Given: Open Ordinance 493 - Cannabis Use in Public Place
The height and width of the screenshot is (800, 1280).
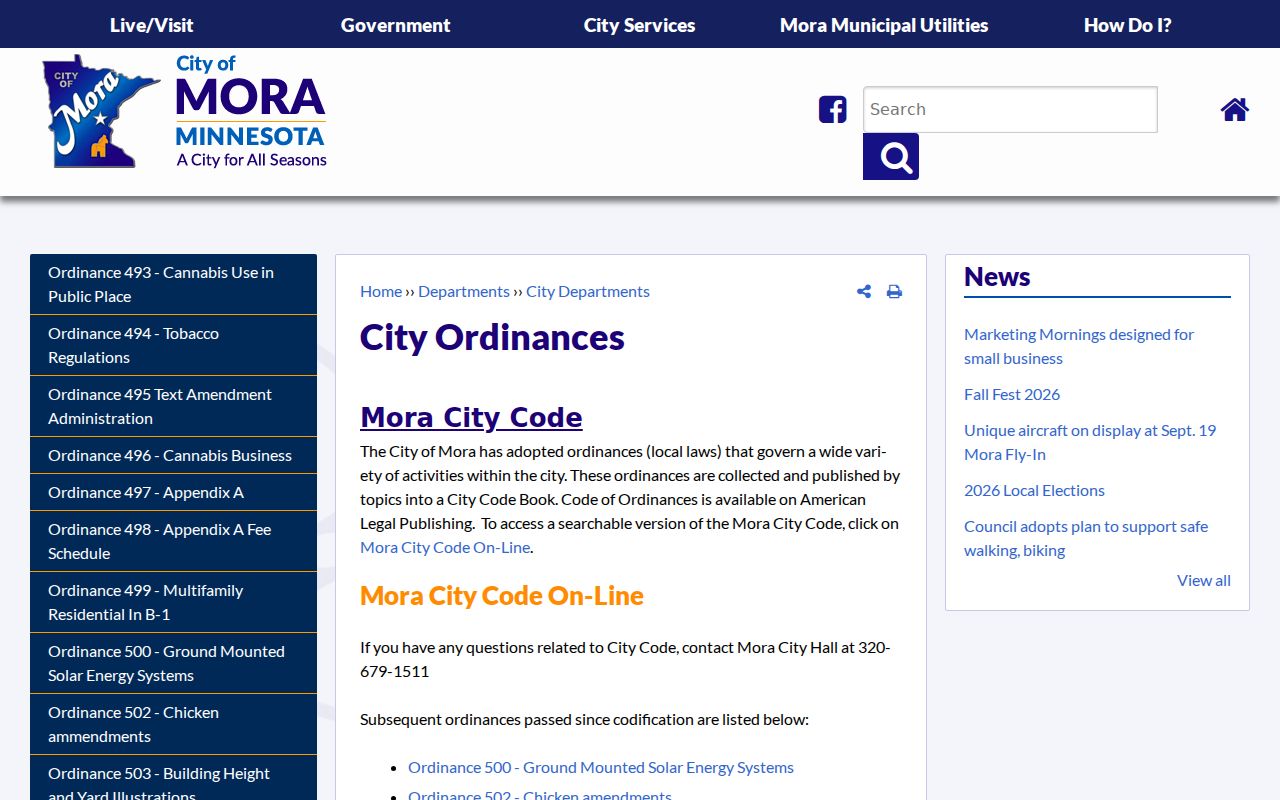Looking at the screenshot, I should (173, 284).
